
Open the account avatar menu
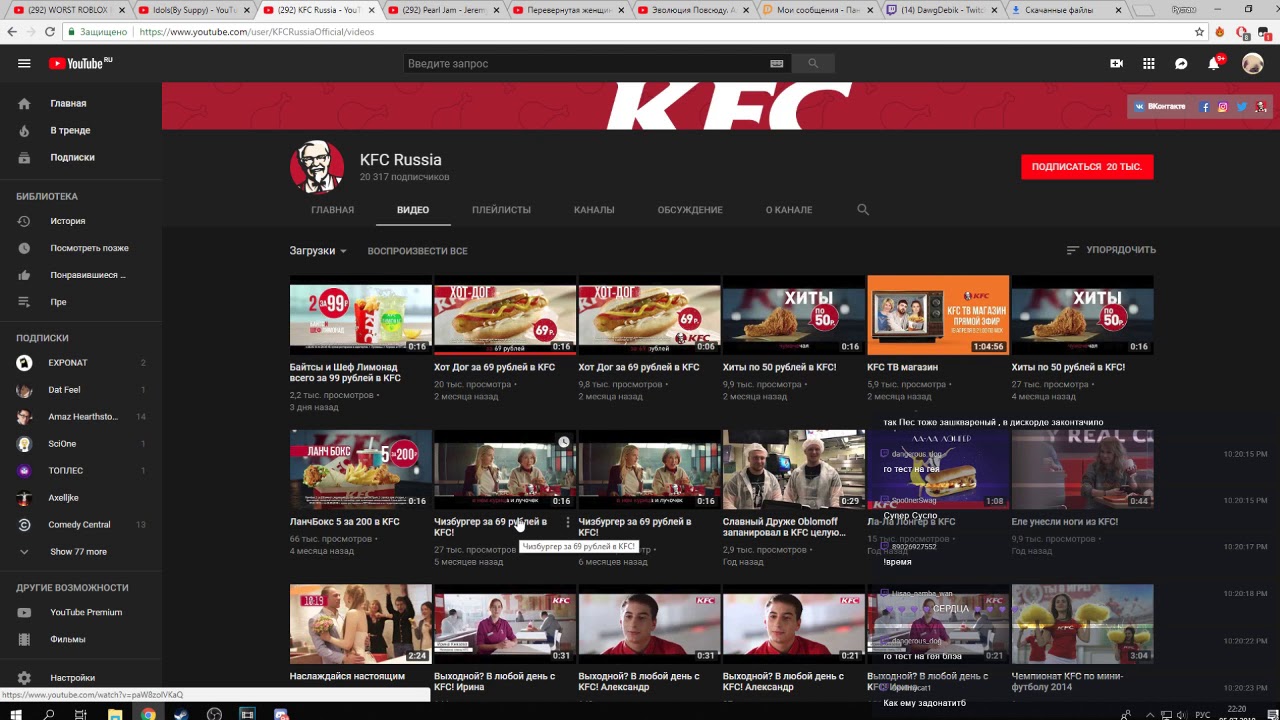click(1252, 63)
